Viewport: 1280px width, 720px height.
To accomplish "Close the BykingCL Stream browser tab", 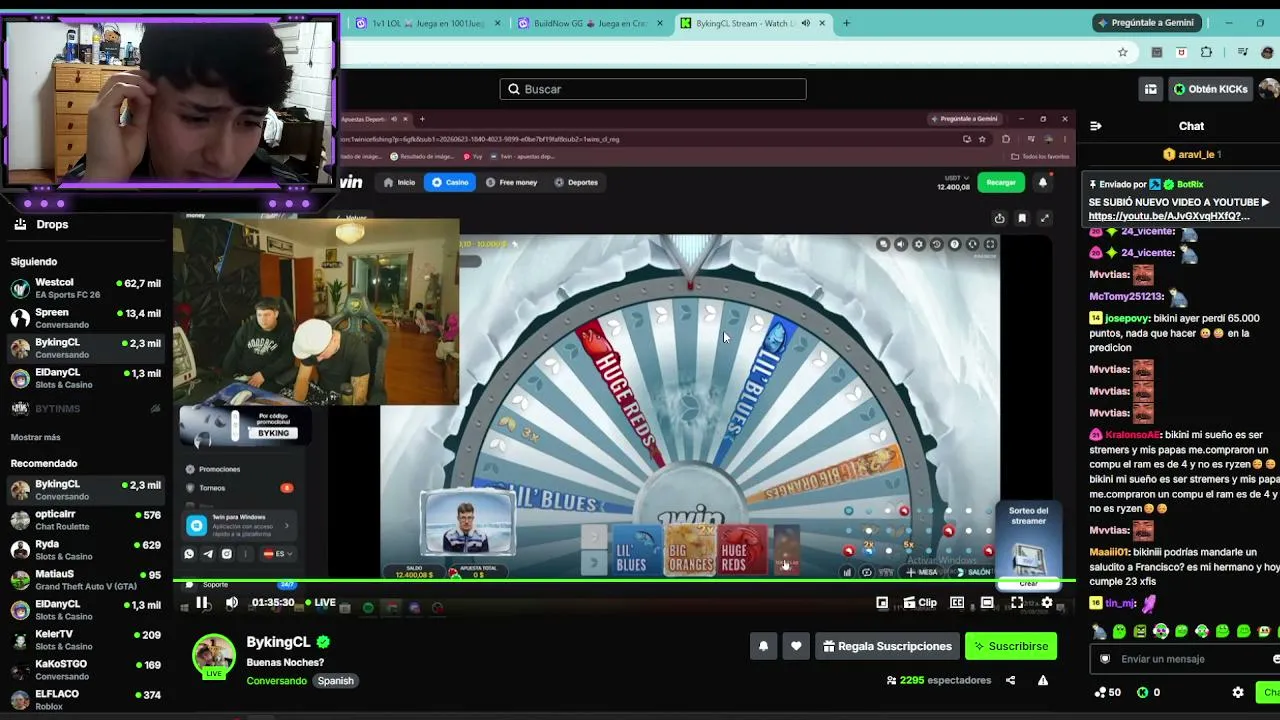I will tap(823, 23).
